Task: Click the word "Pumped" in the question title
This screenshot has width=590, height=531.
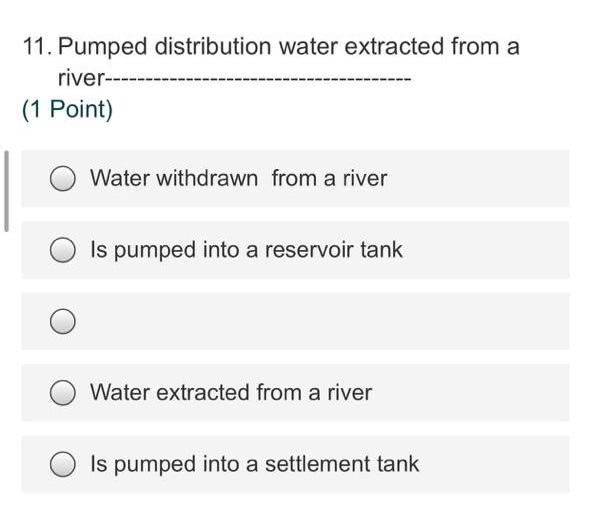Action: pyautogui.click(x=102, y=48)
